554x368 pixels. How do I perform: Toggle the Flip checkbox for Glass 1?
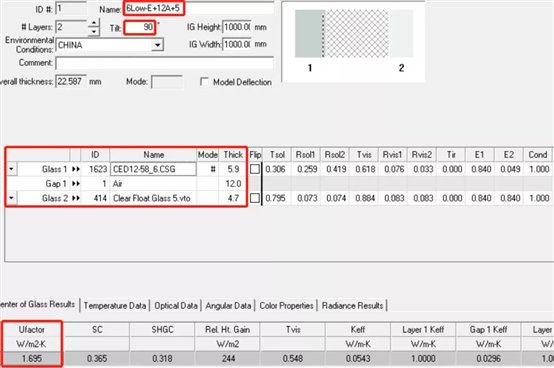254,169
